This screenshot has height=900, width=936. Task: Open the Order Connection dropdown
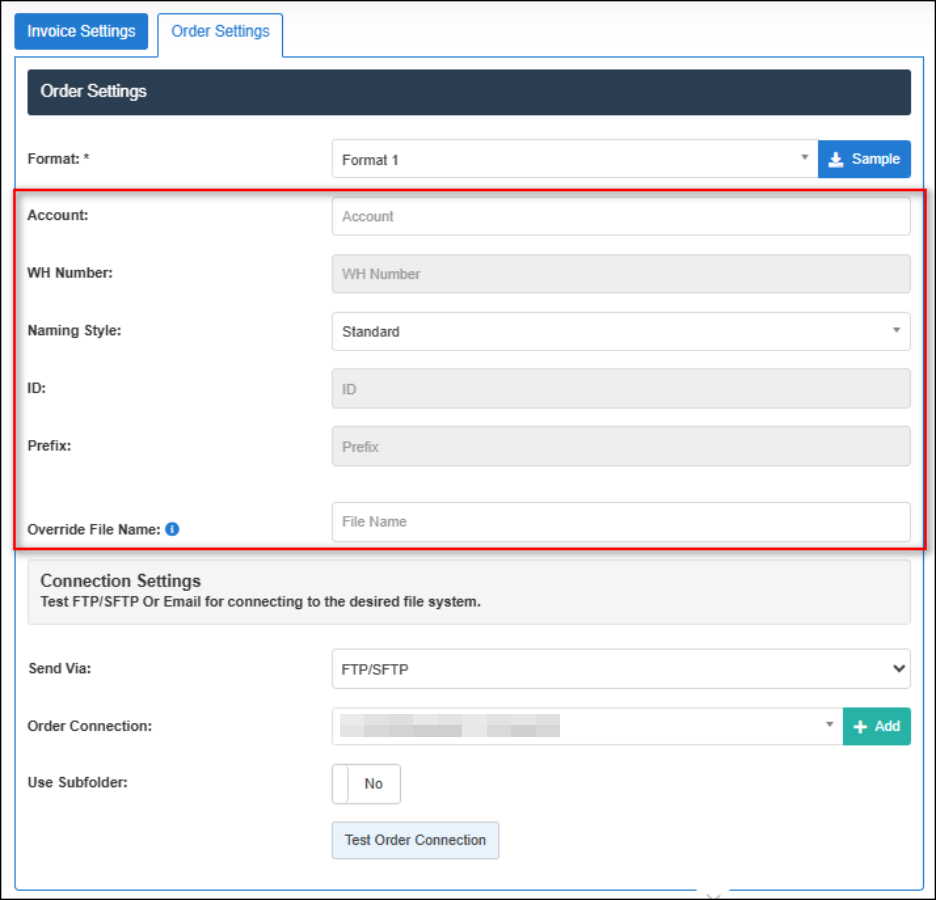coord(586,727)
